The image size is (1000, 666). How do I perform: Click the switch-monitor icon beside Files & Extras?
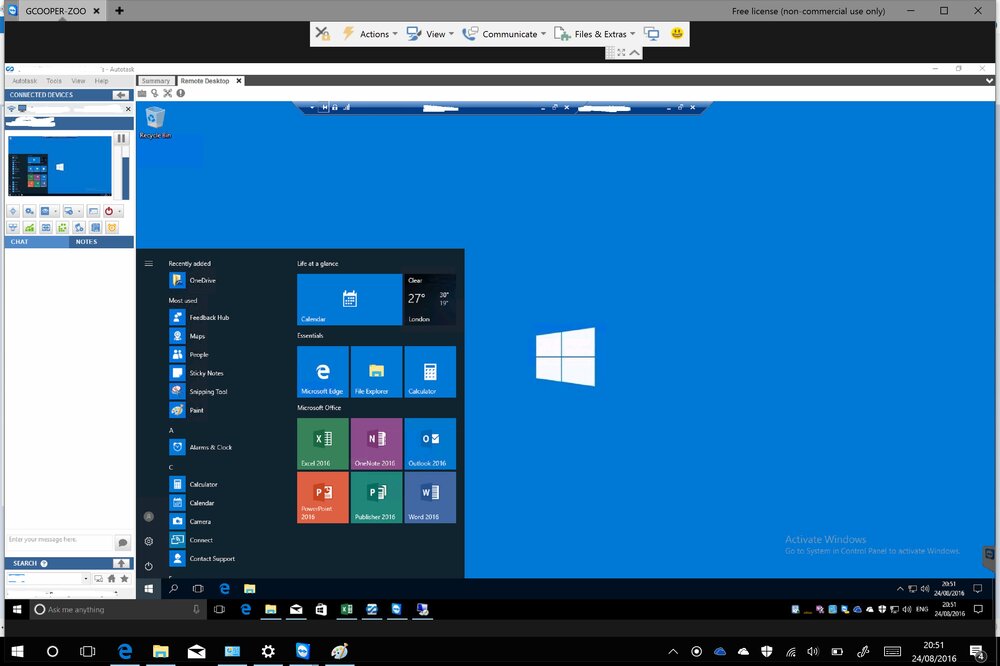point(651,34)
